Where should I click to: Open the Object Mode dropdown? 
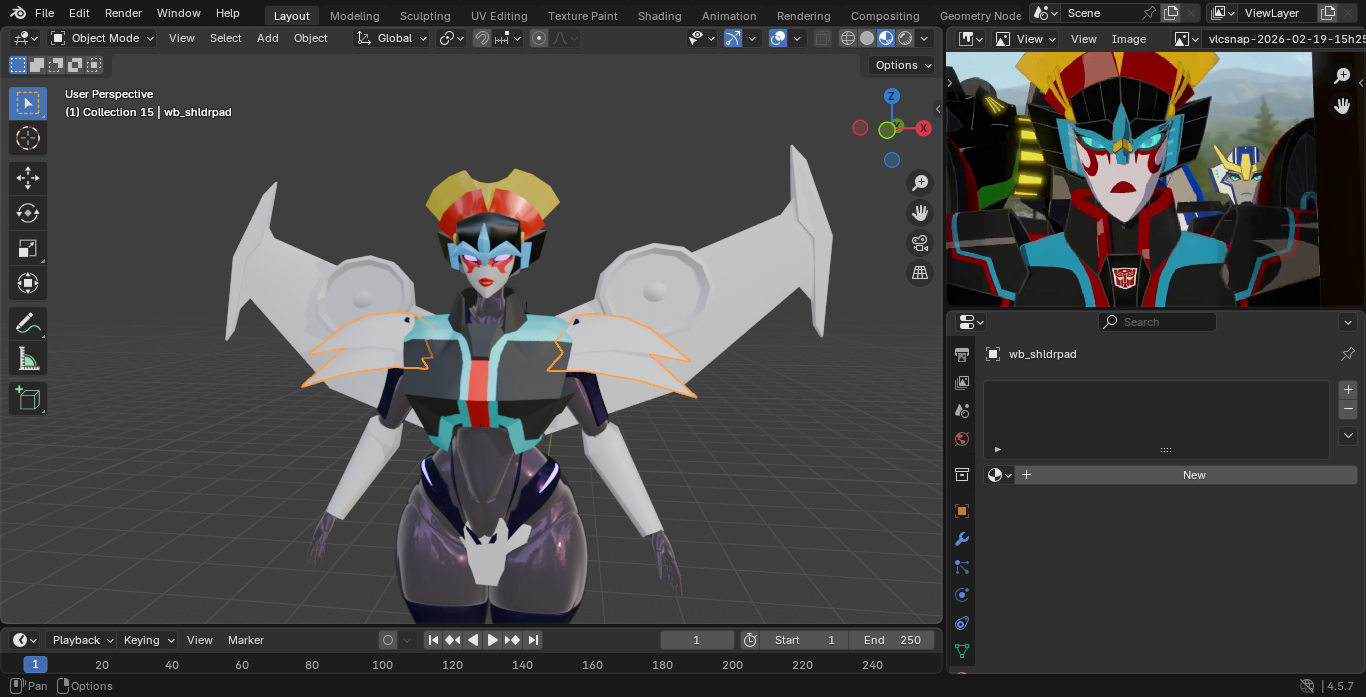point(102,38)
